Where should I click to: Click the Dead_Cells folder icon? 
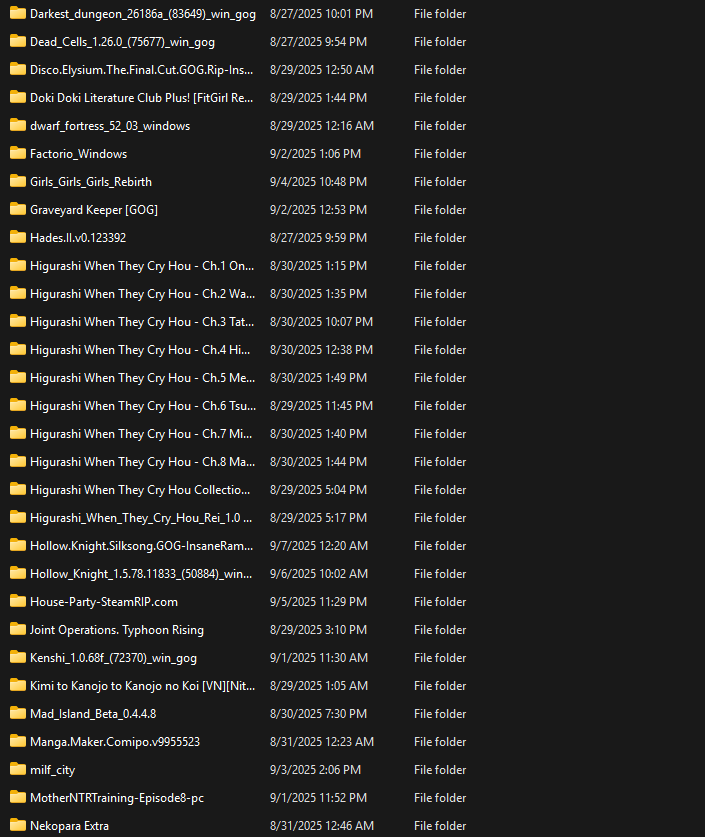pyautogui.click(x=18, y=41)
